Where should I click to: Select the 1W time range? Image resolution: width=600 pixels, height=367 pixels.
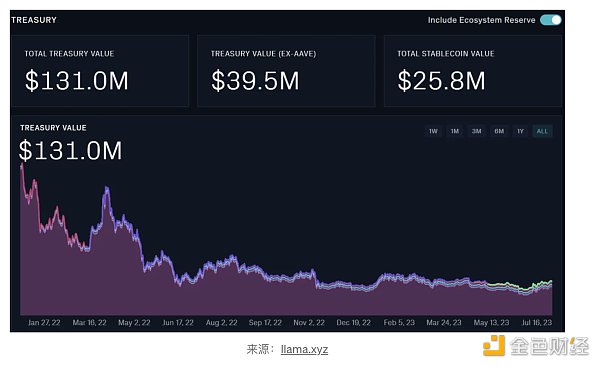433,131
